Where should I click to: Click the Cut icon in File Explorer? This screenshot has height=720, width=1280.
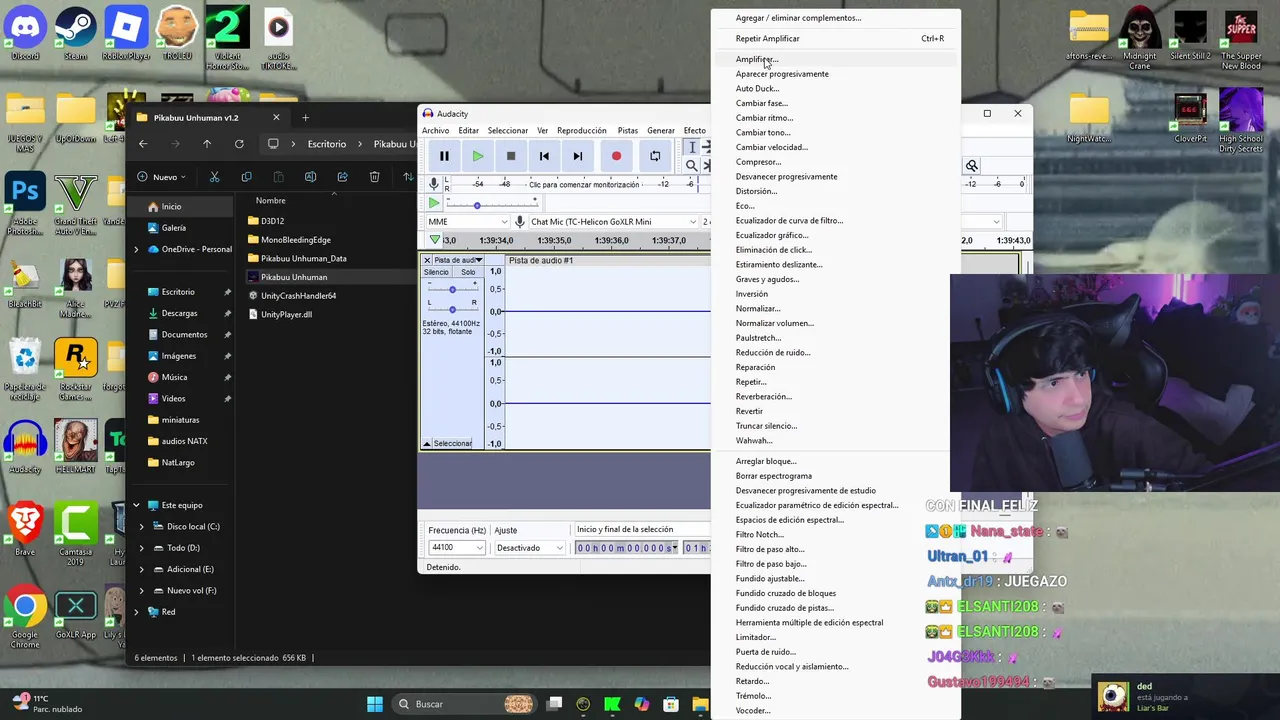(x=214, y=177)
